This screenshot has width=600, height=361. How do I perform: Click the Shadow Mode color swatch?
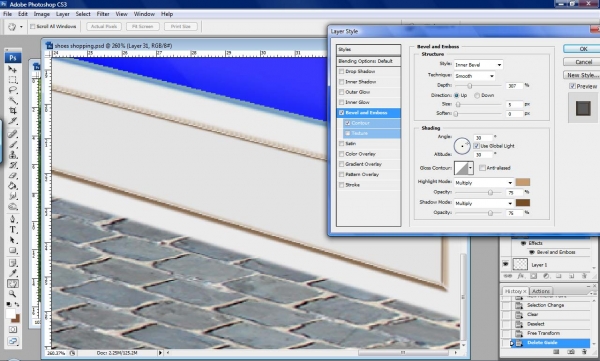[523, 203]
